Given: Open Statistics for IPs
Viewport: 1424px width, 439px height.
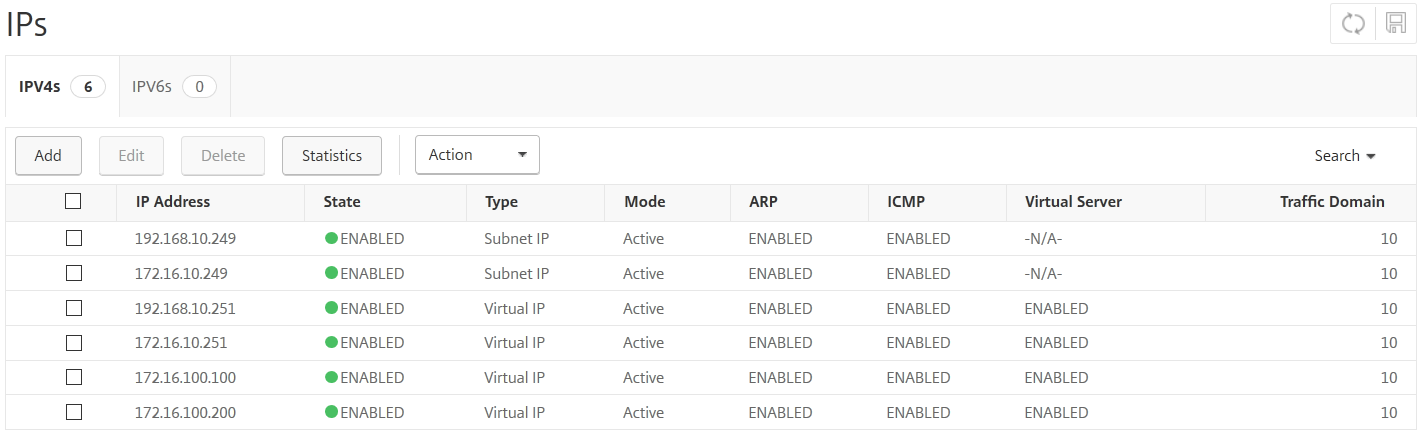Looking at the screenshot, I should [332, 156].
